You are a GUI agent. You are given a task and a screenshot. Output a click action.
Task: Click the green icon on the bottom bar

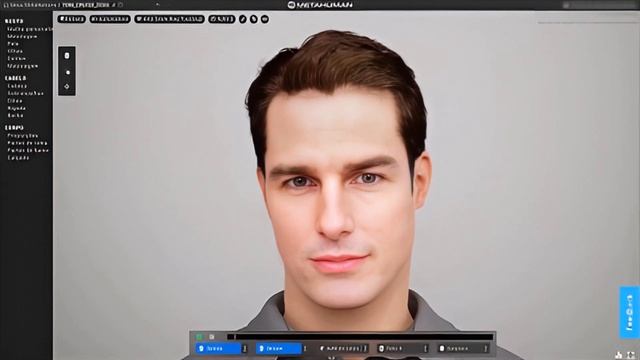pos(199,337)
